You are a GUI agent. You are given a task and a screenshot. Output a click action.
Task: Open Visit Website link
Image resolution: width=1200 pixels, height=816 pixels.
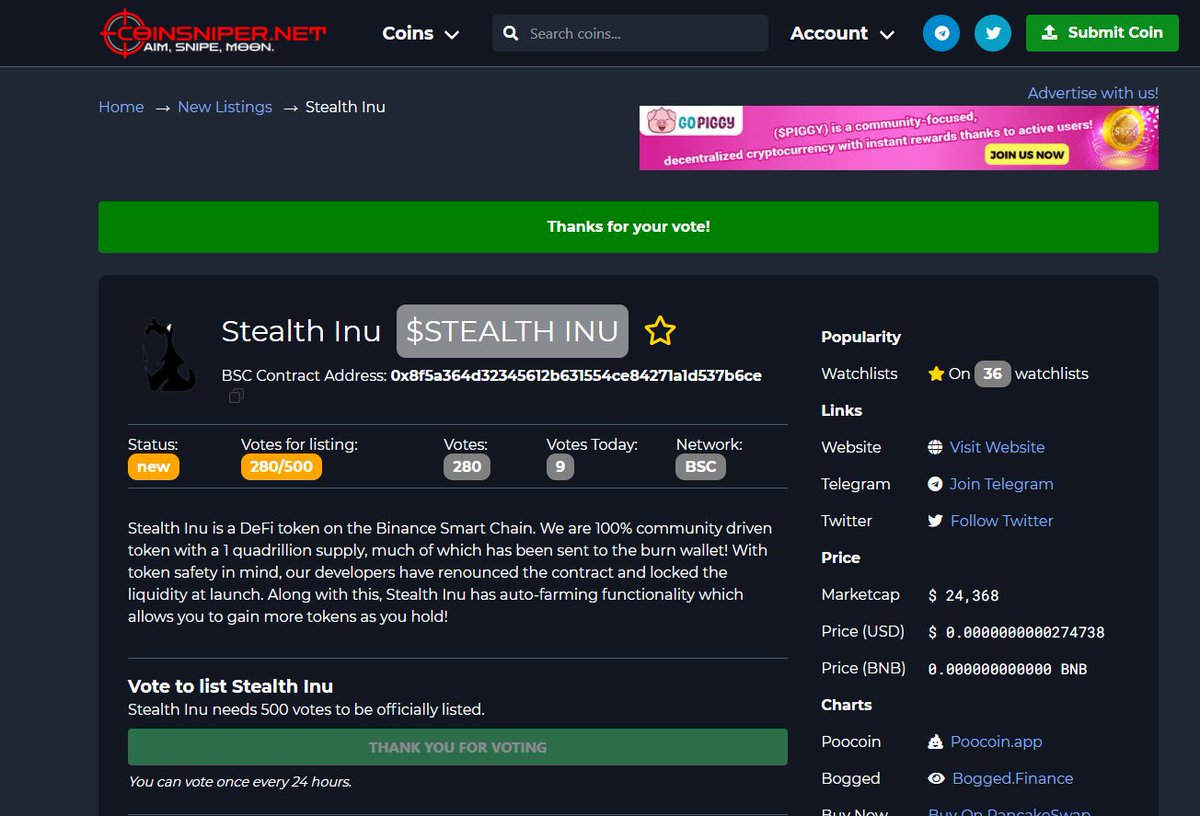coord(997,447)
